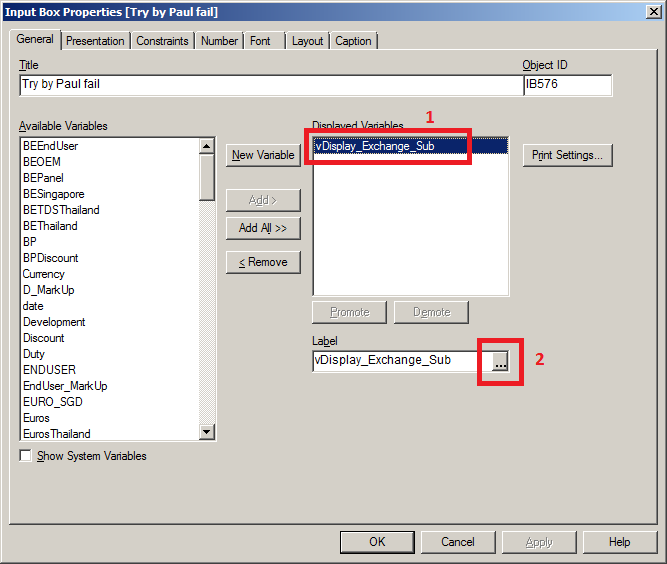Confirm with the OK button

tap(377, 542)
